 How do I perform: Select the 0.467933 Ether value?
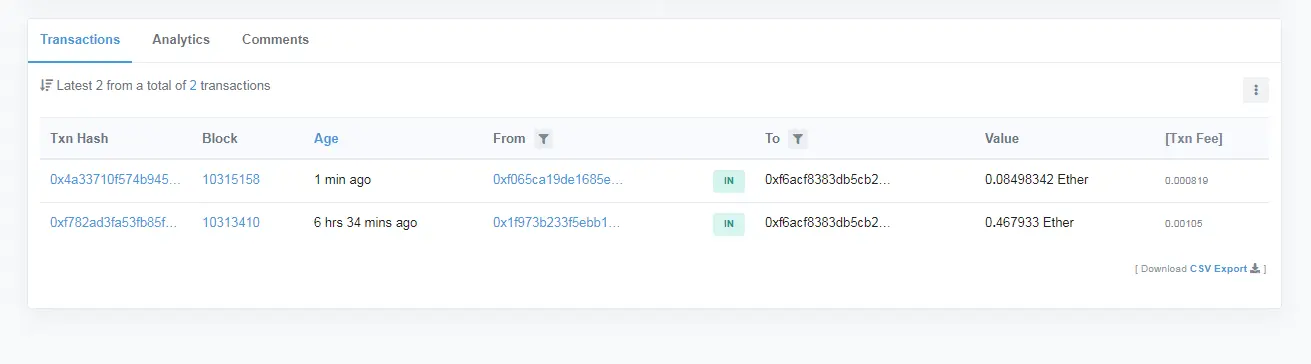click(1029, 223)
